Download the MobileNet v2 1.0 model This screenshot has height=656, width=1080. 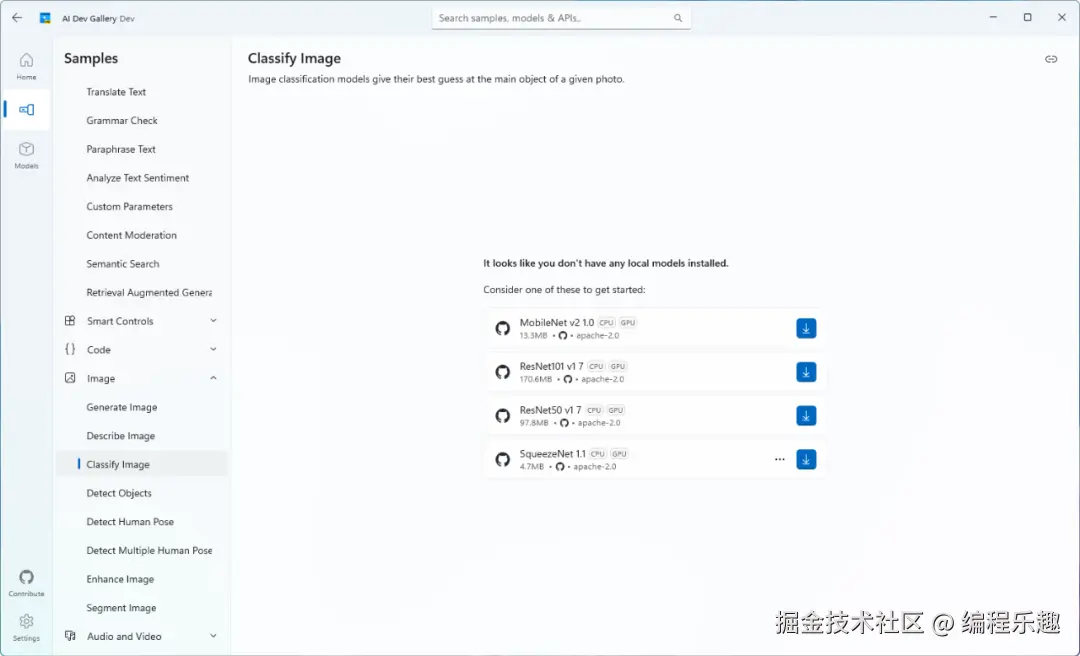[806, 328]
